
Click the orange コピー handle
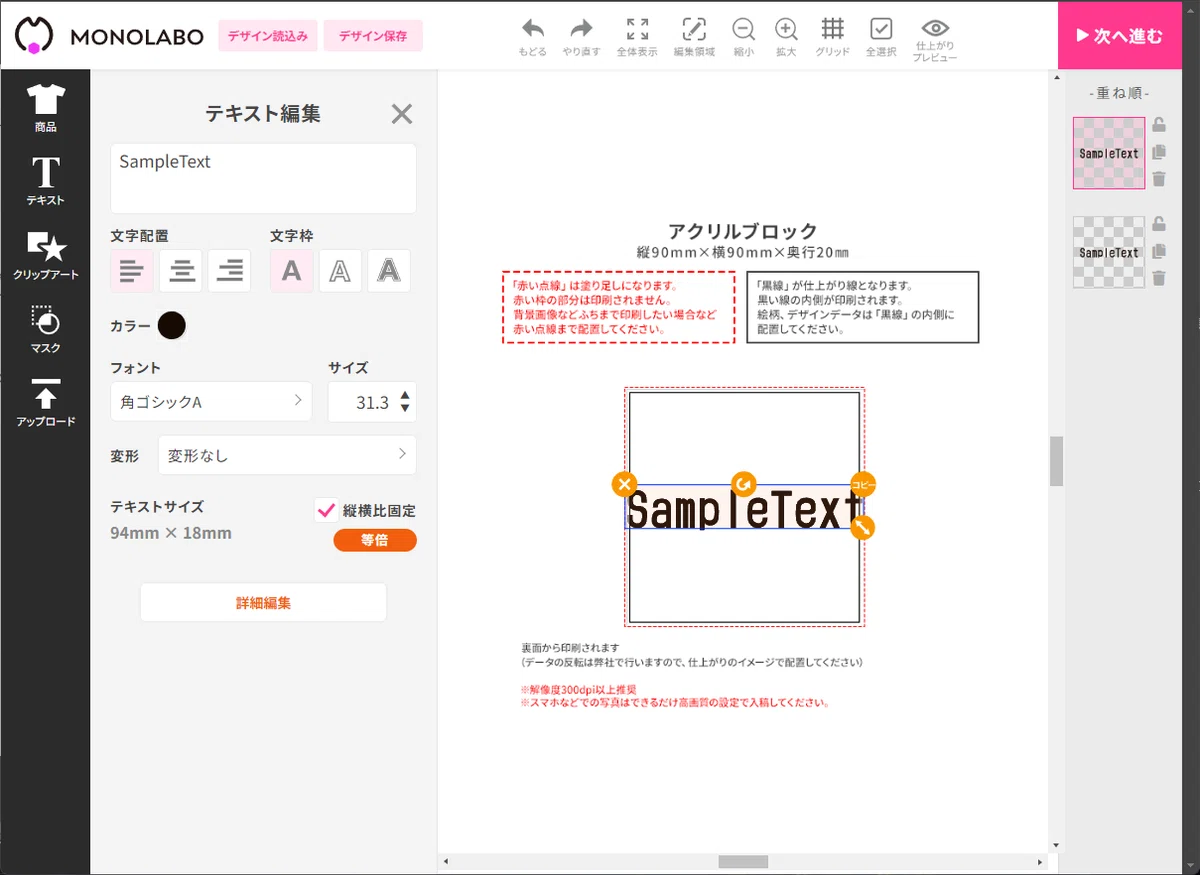click(863, 485)
